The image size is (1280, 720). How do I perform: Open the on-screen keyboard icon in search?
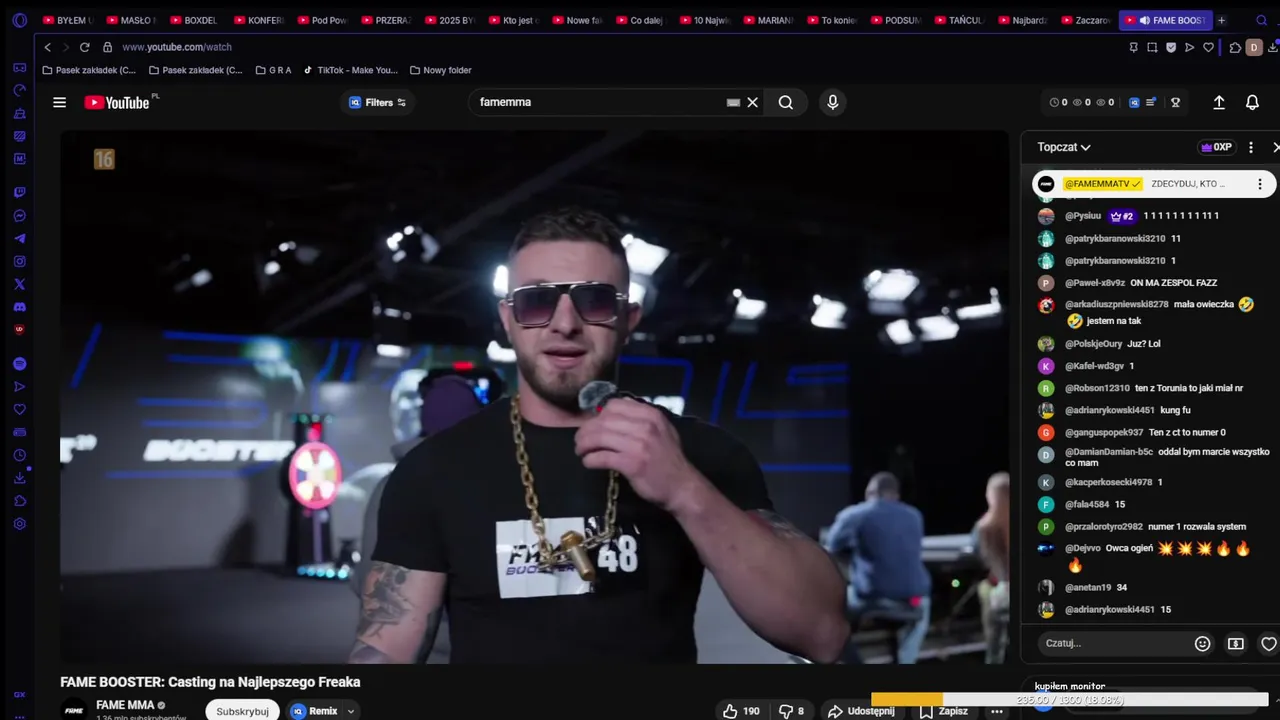coord(733,102)
